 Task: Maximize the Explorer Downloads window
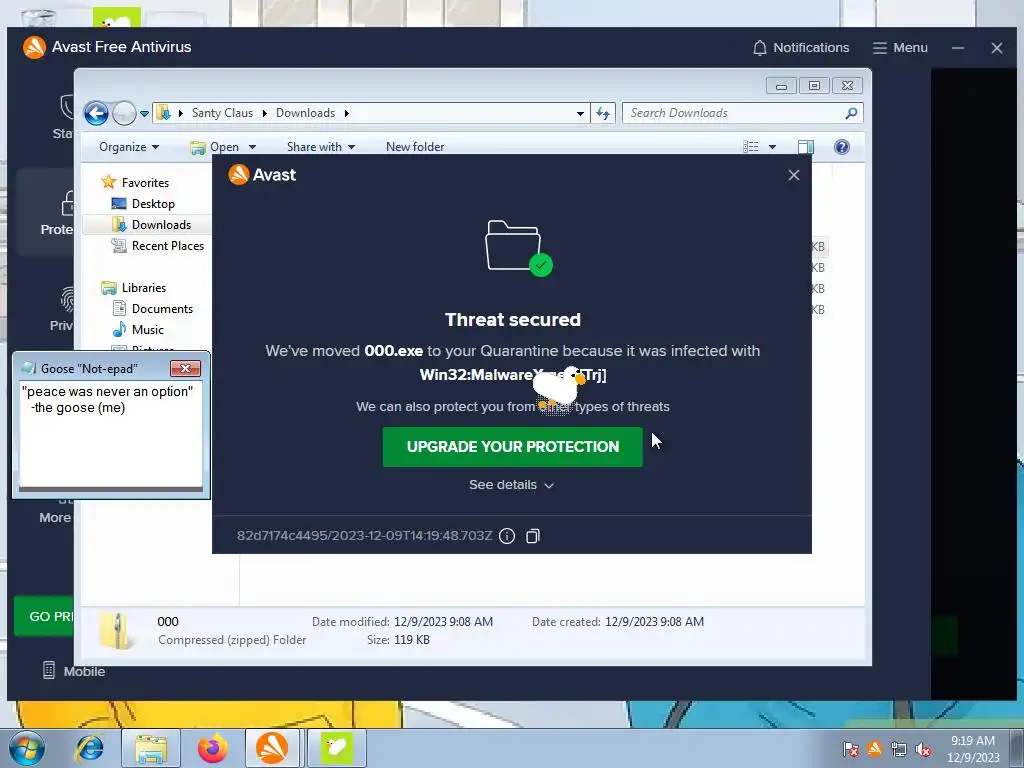tap(814, 86)
